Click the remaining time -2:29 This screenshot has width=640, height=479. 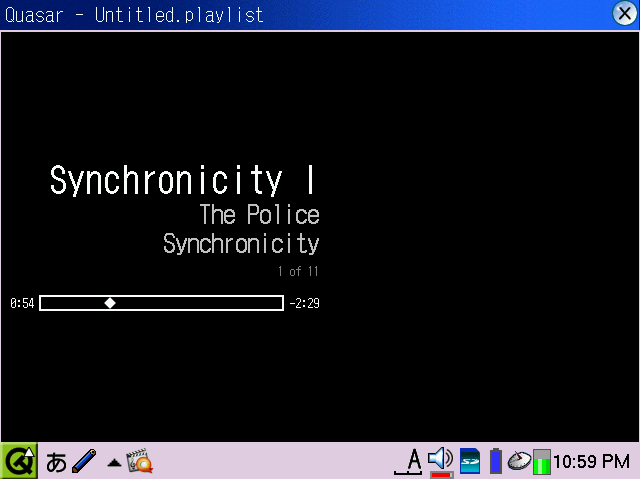(x=304, y=303)
